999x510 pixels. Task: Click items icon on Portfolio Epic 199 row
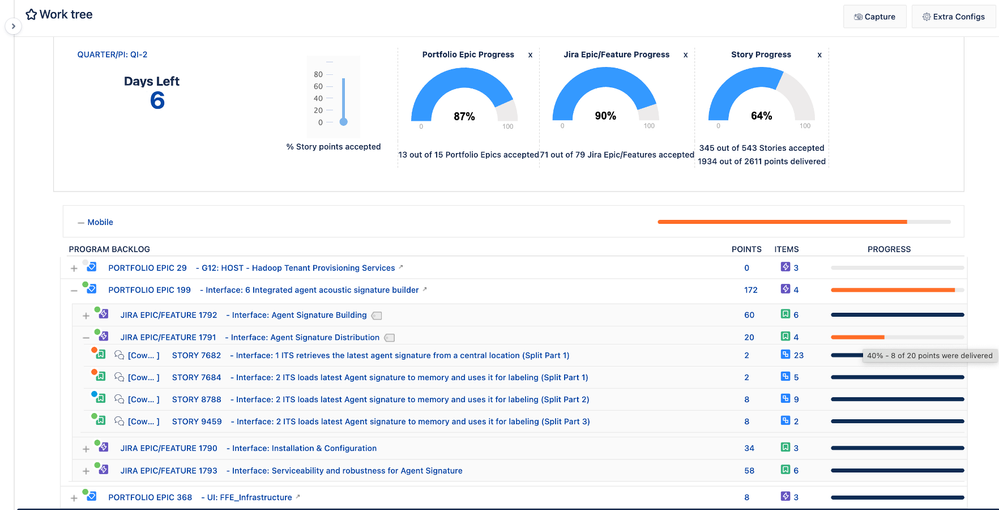click(x=786, y=289)
